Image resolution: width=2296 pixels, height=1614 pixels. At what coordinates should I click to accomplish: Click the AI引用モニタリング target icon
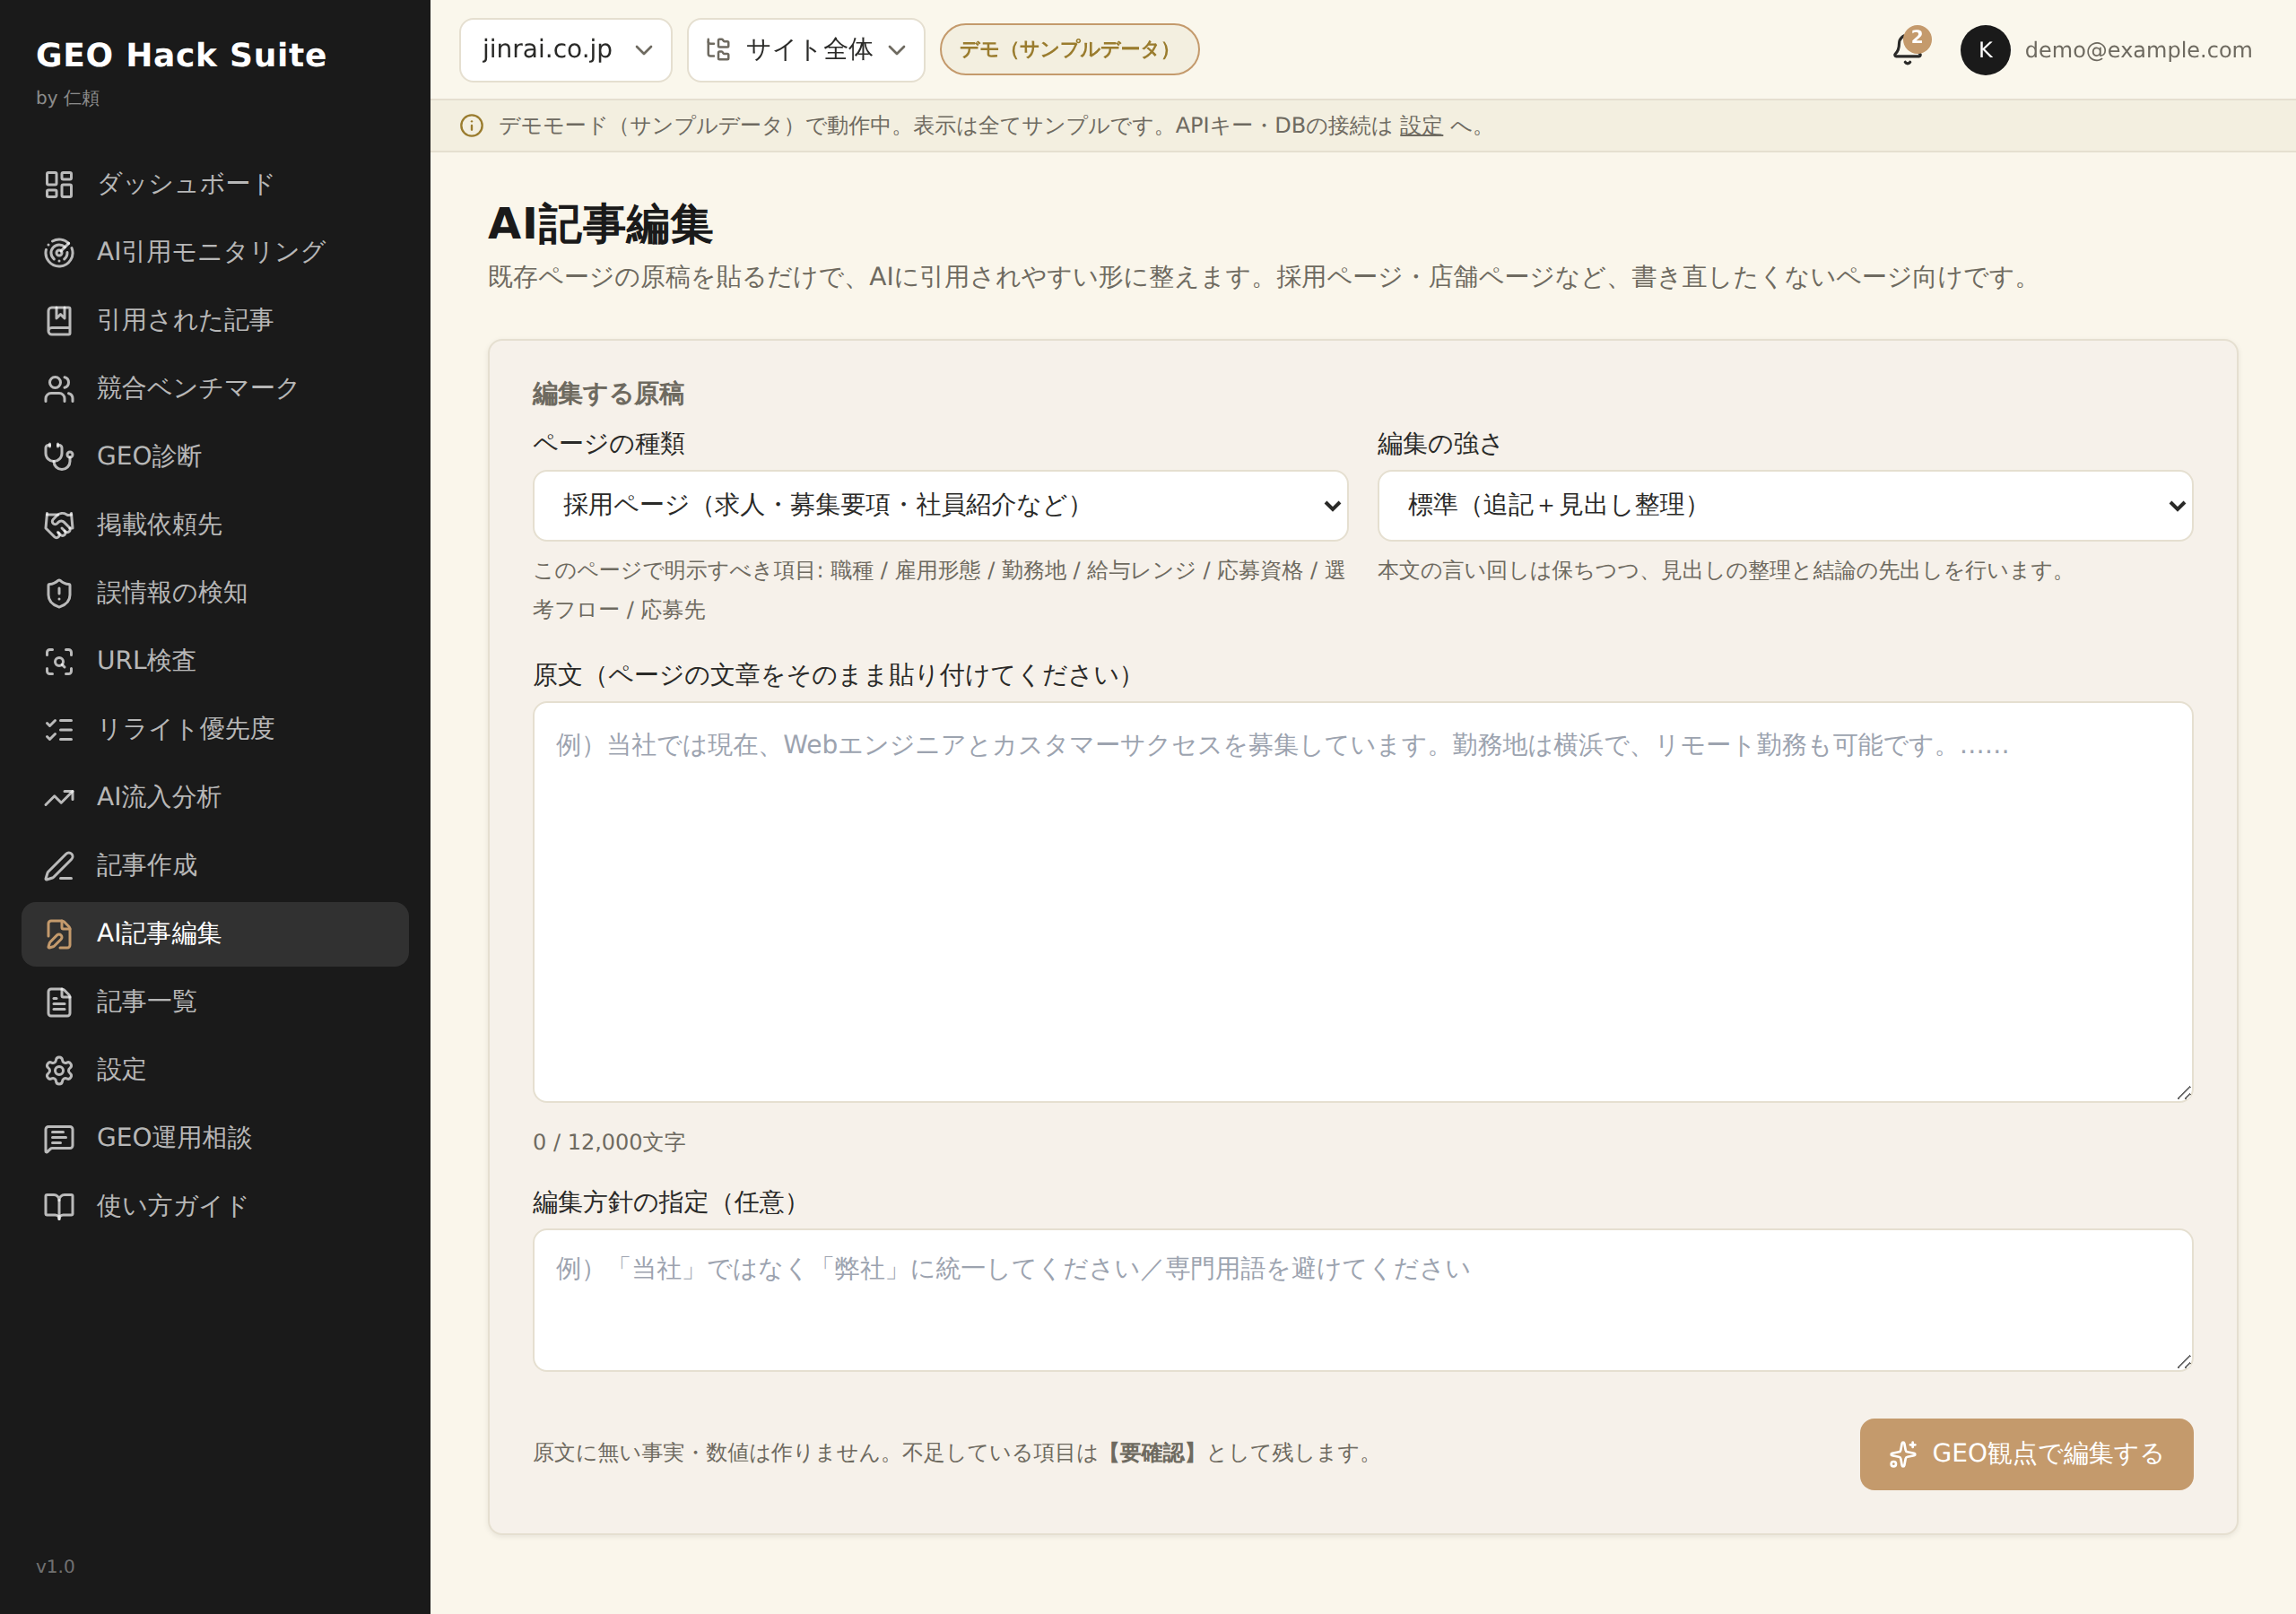tap(59, 252)
